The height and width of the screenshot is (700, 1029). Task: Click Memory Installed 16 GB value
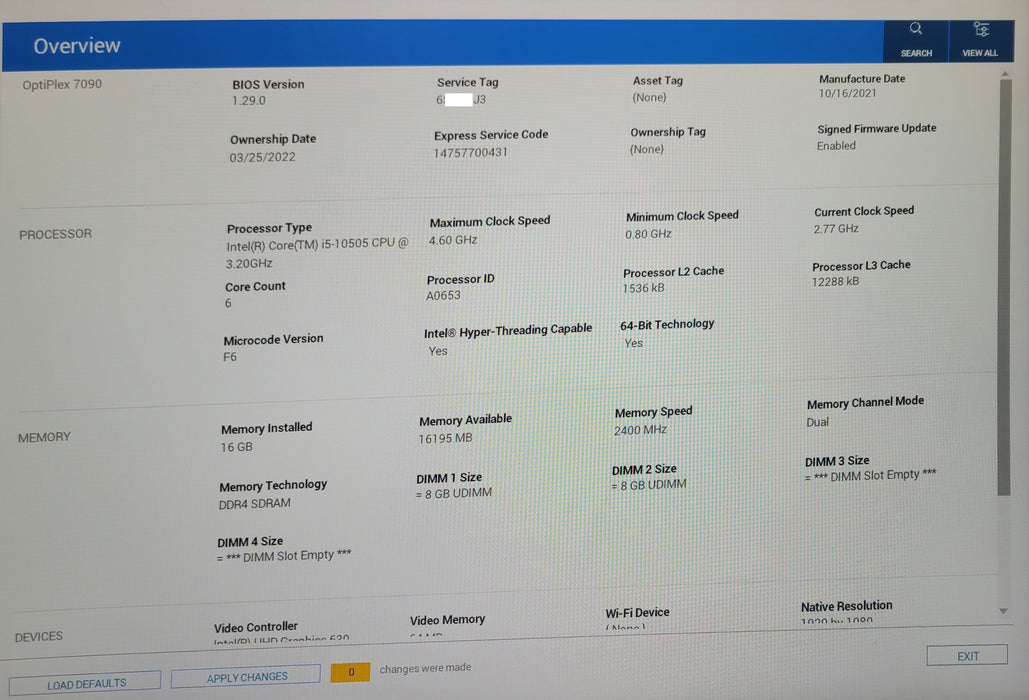point(236,447)
